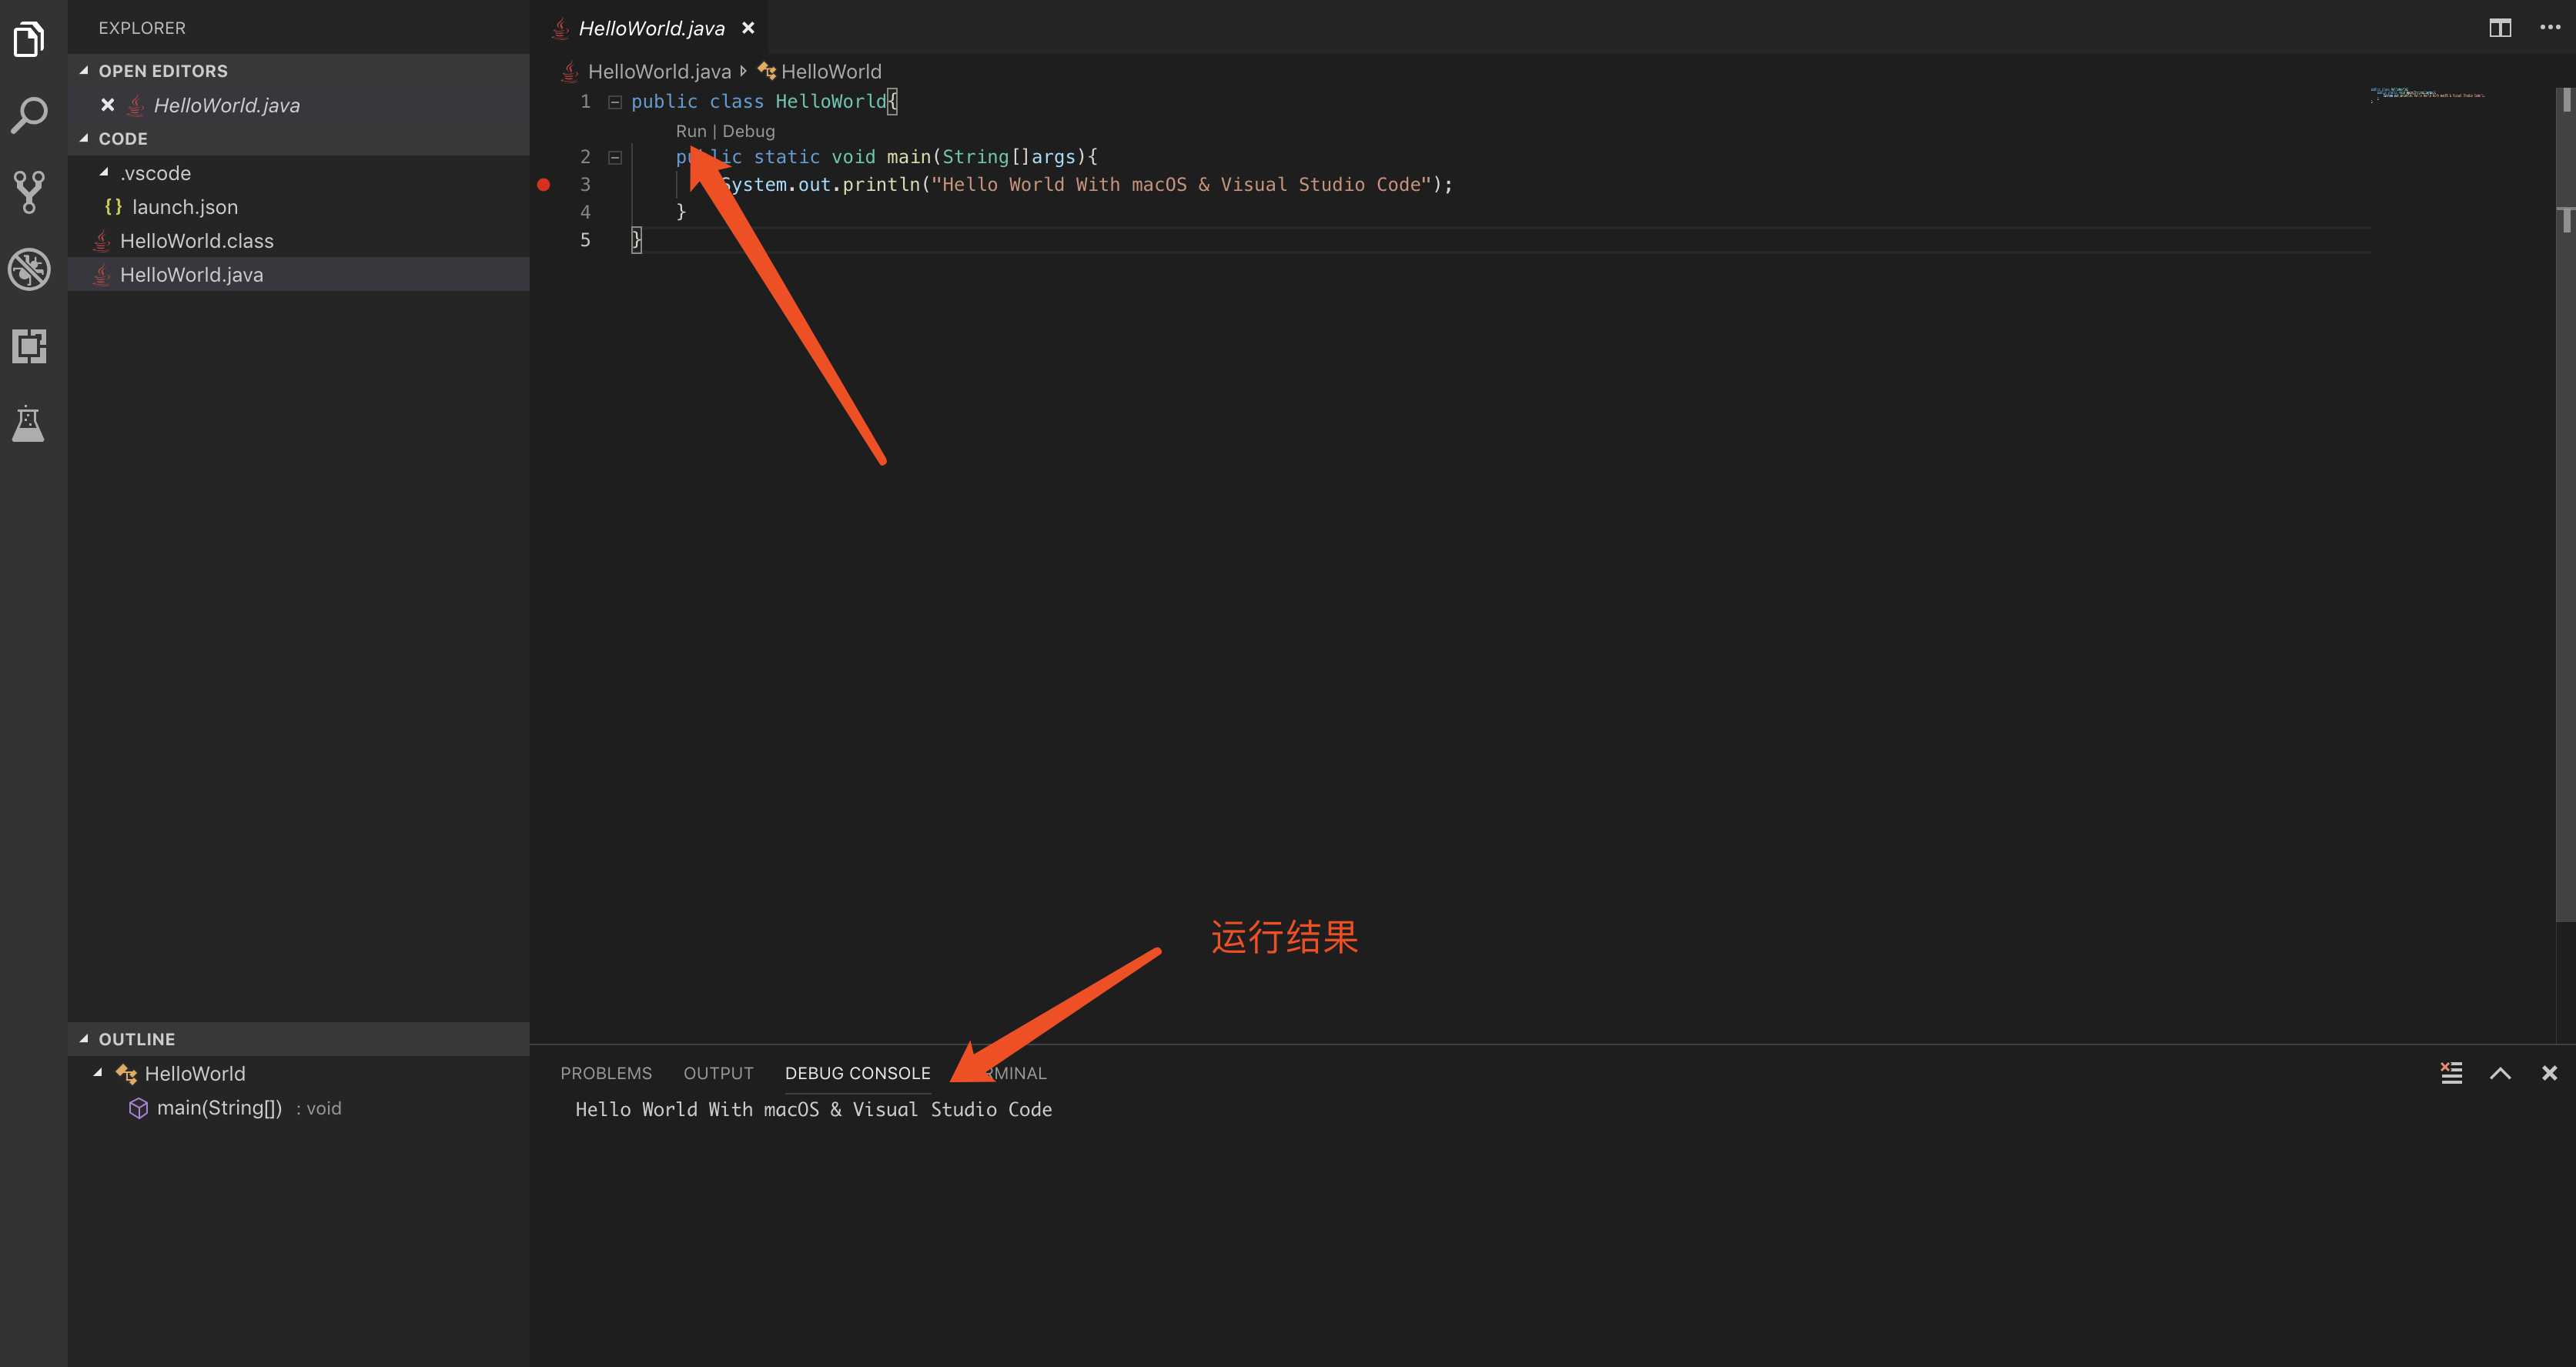Switch to the Output tab
The height and width of the screenshot is (1367, 2576).
coord(718,1073)
